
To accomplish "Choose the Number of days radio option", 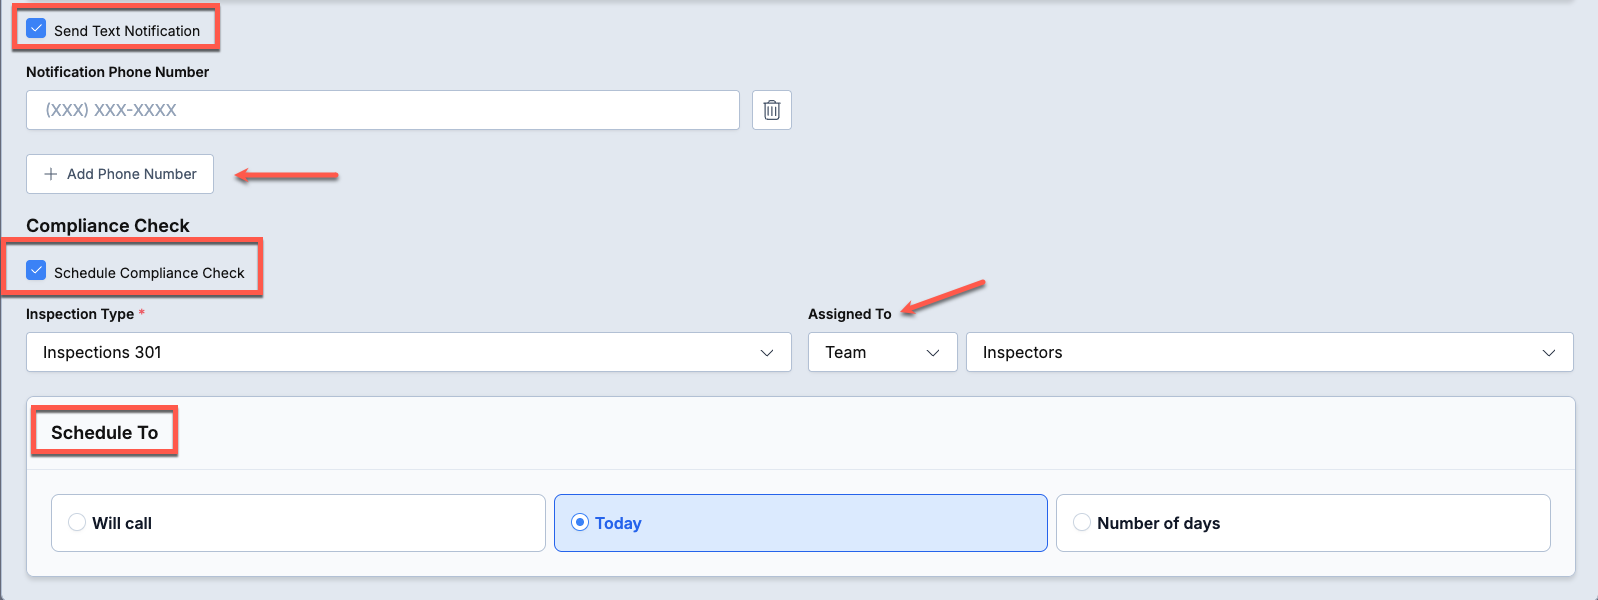I will pos(1082,522).
